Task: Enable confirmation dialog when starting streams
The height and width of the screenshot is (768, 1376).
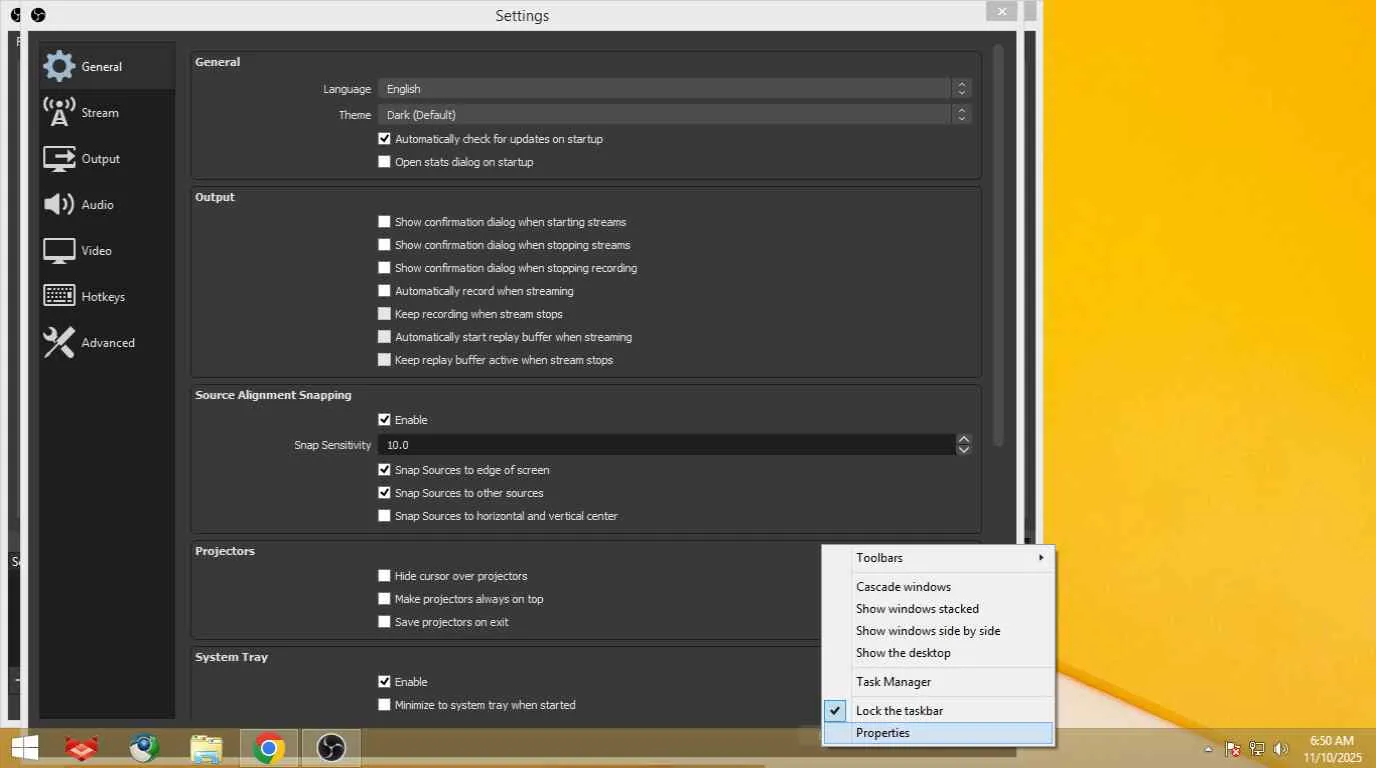Action: tap(384, 222)
